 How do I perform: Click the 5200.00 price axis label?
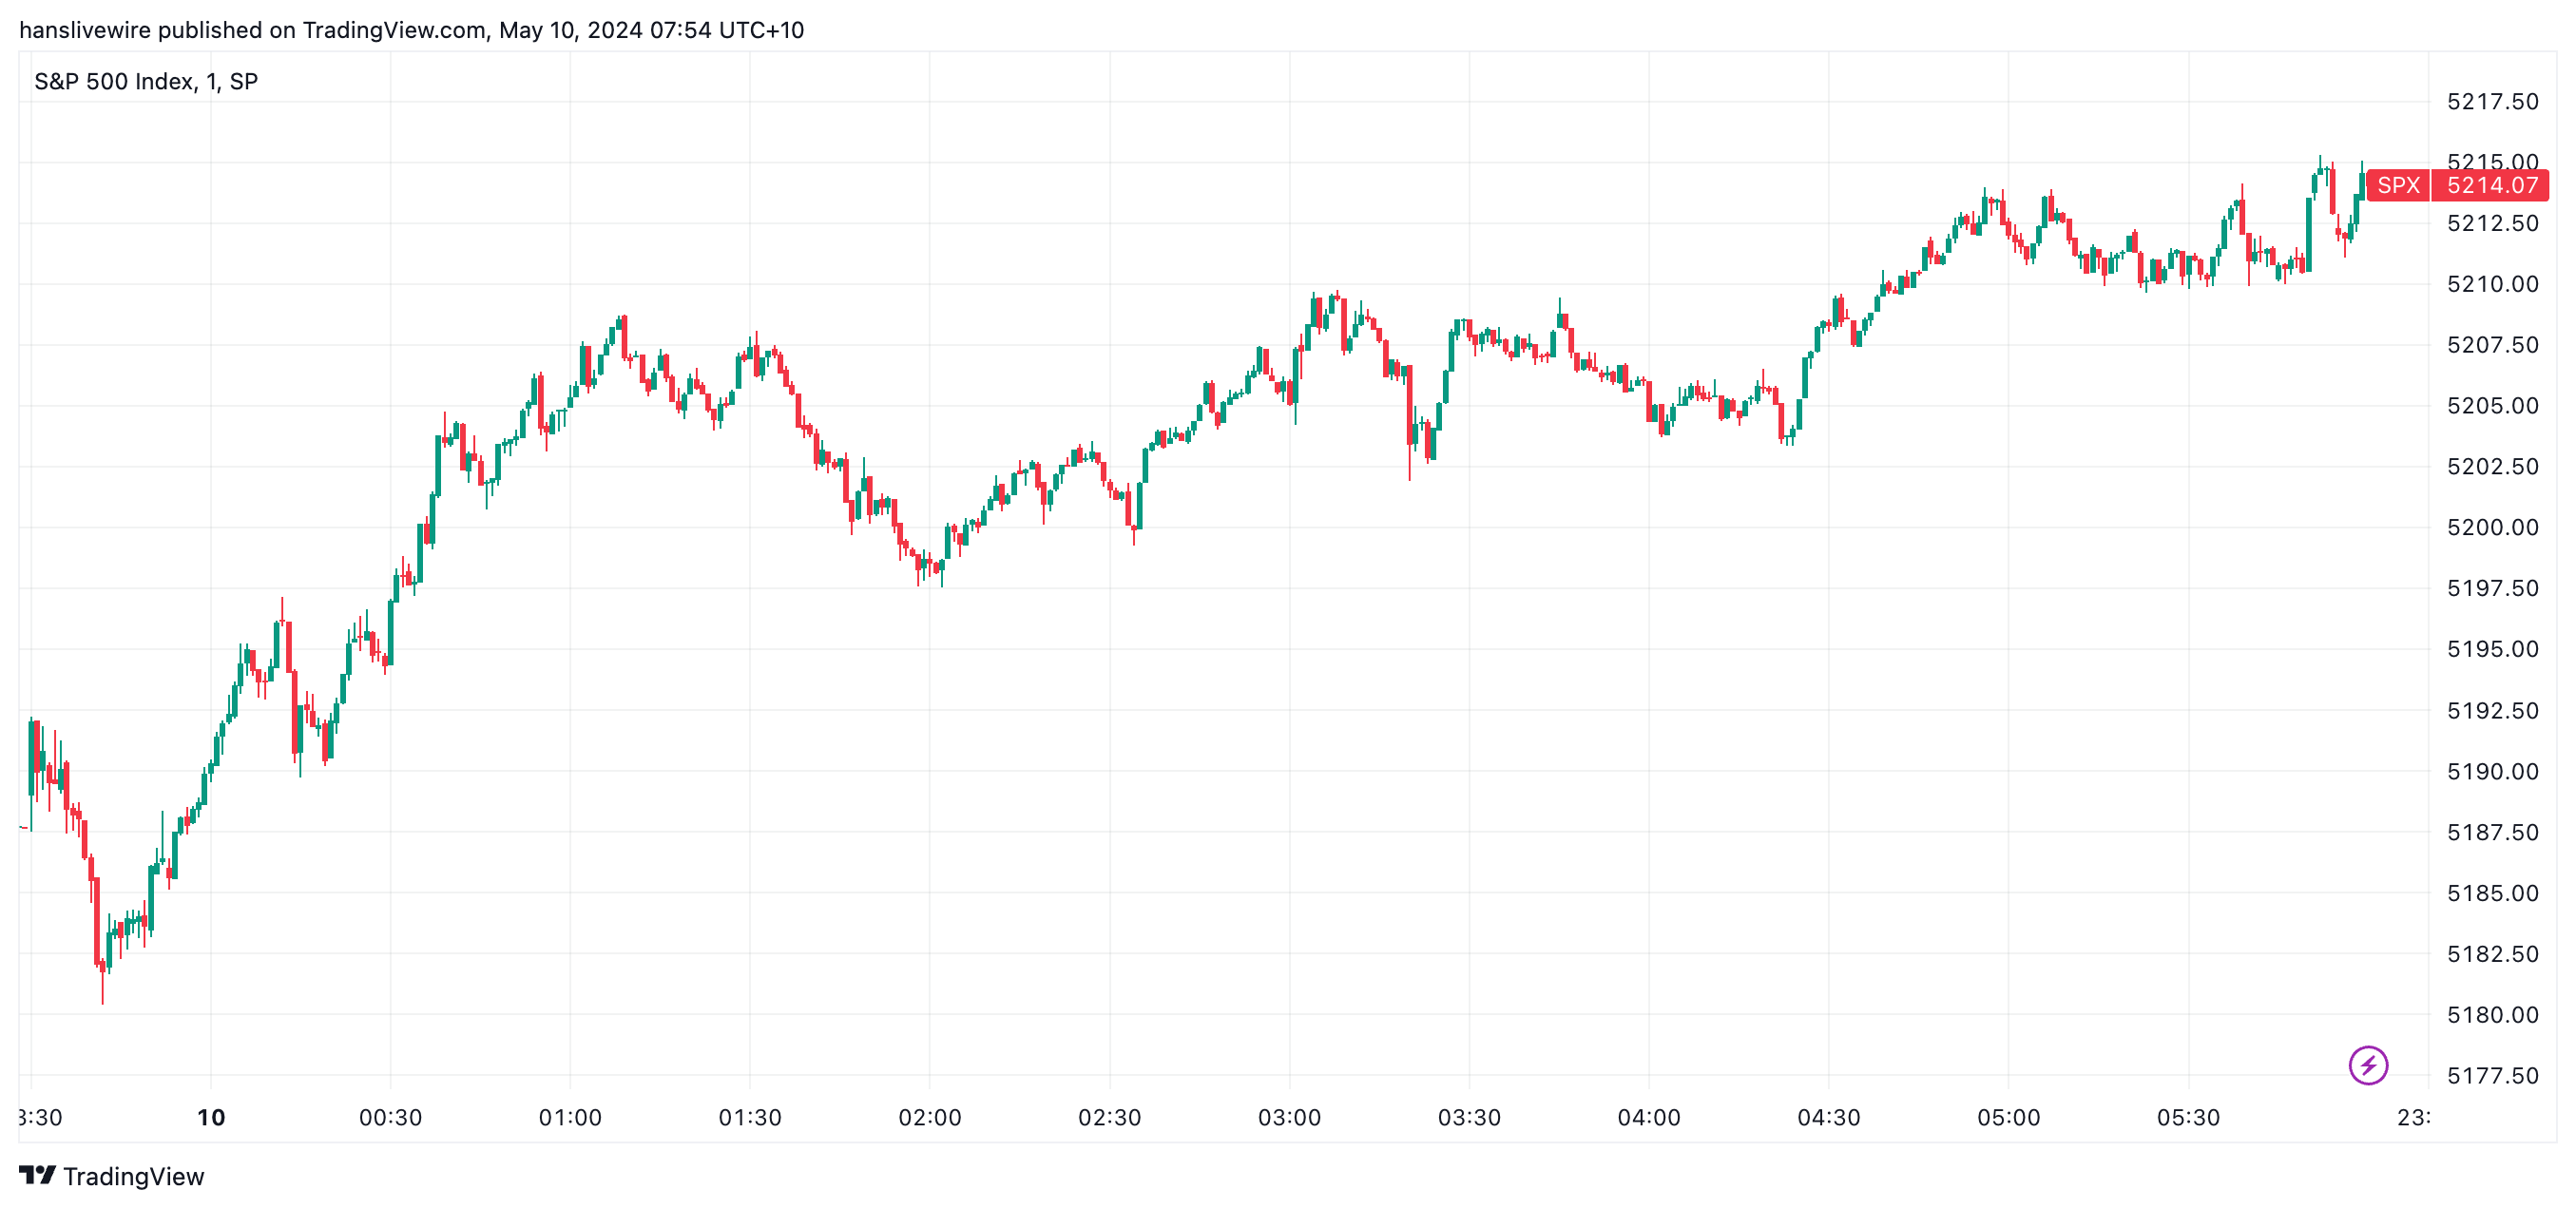coord(2492,527)
